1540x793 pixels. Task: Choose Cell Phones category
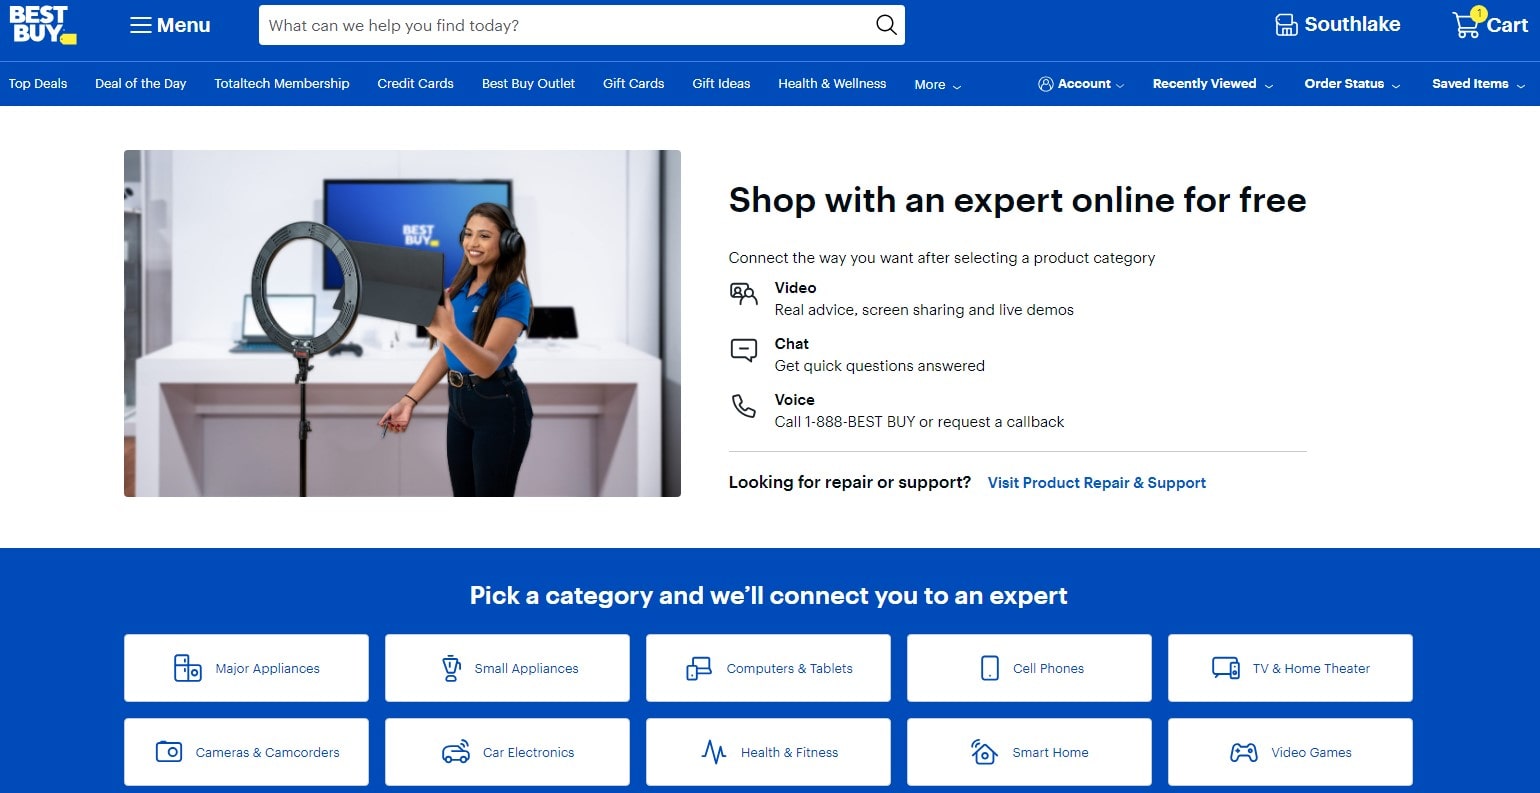[x=1029, y=668]
